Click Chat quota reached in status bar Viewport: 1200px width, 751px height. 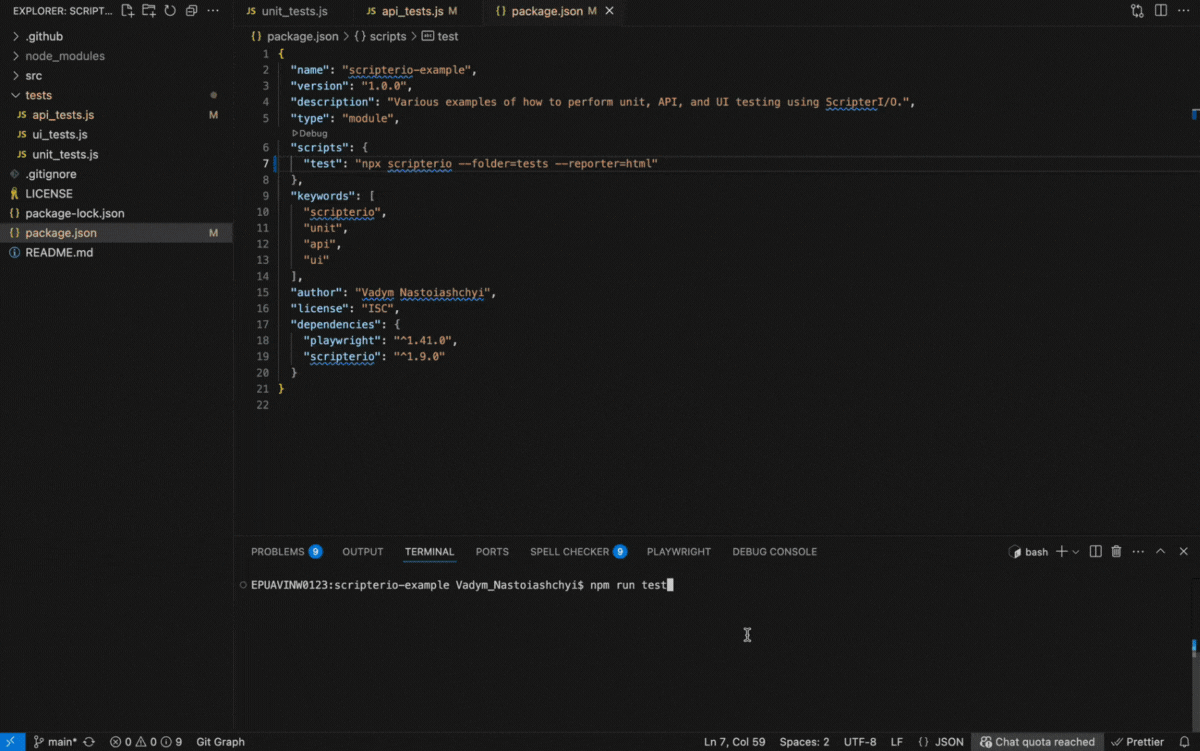(x=1036, y=742)
